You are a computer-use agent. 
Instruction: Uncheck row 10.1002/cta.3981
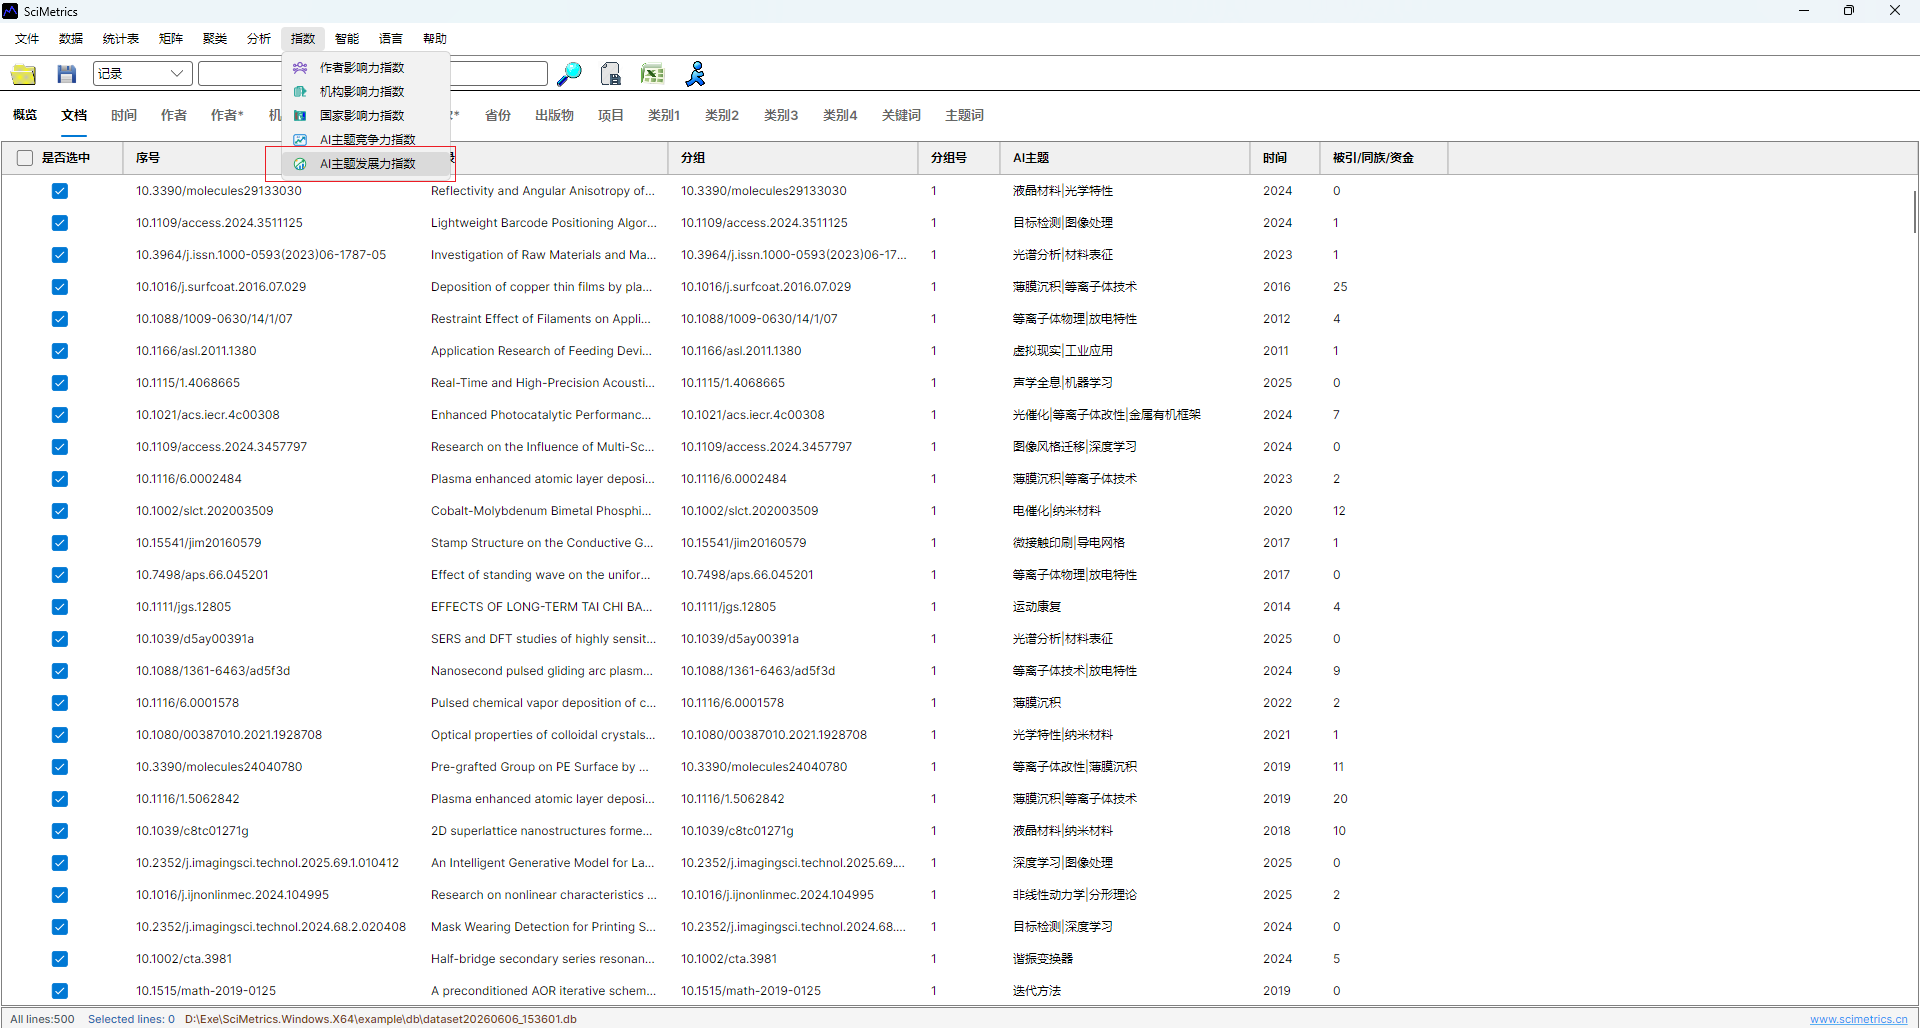(x=60, y=959)
